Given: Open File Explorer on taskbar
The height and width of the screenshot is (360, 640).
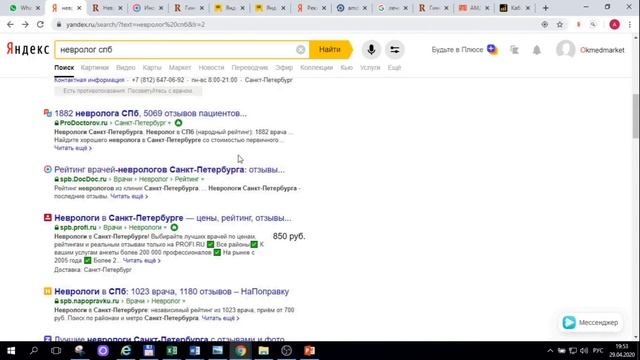Looking at the screenshot, I should [x=264, y=351].
